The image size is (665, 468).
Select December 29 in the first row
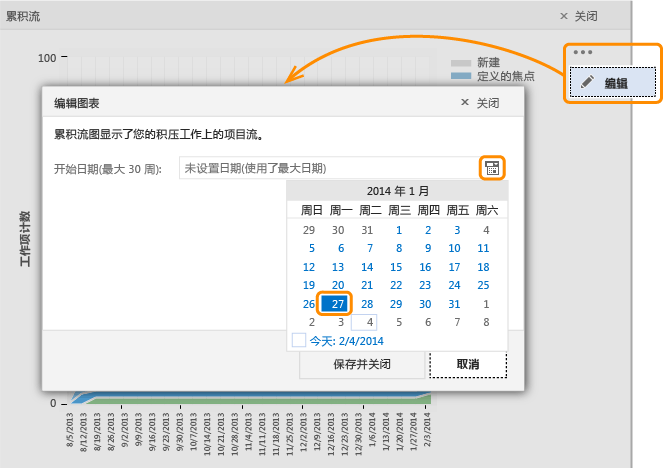pos(309,230)
